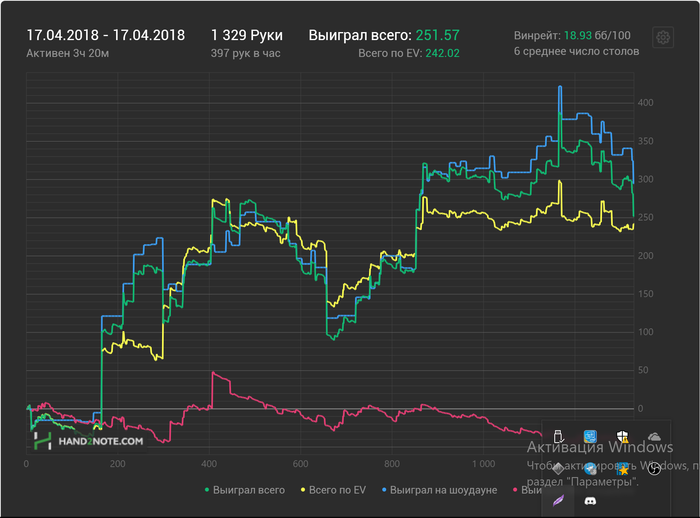Click the winrate value 18.93
The height and width of the screenshot is (518, 700).
[578, 36]
